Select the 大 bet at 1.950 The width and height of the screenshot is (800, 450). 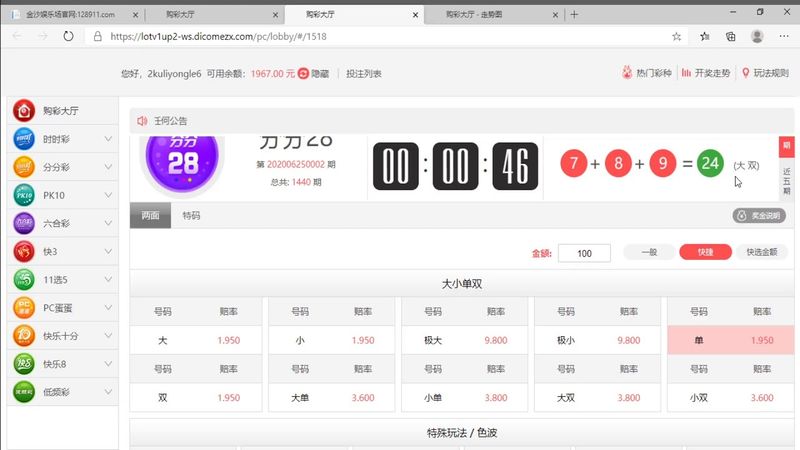(x=196, y=340)
